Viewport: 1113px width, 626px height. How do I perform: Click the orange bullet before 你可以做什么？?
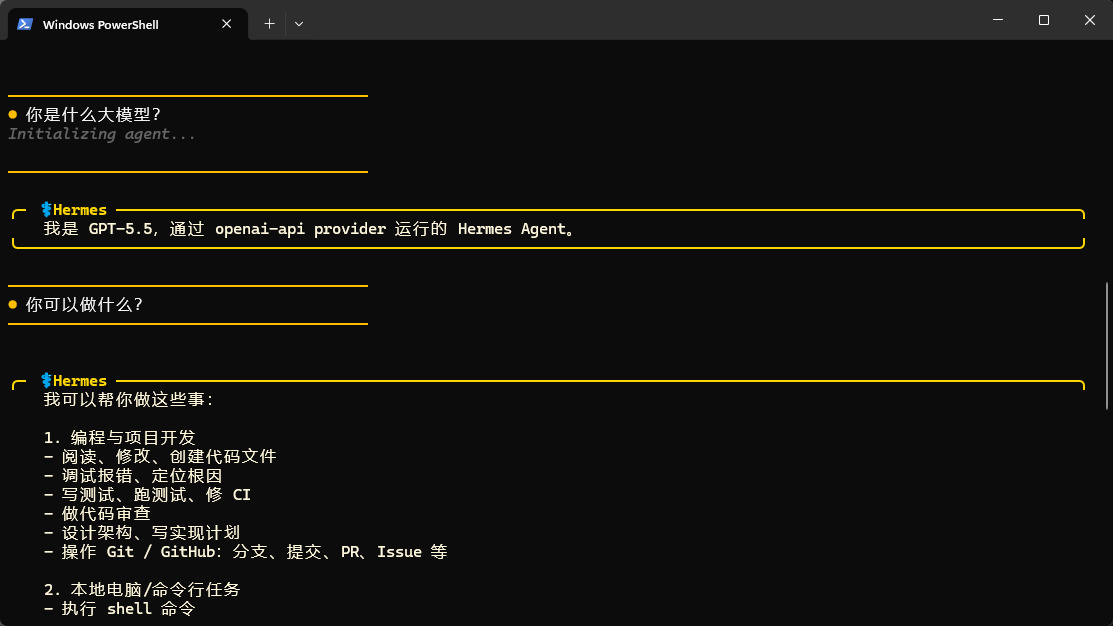pyautogui.click(x=13, y=304)
